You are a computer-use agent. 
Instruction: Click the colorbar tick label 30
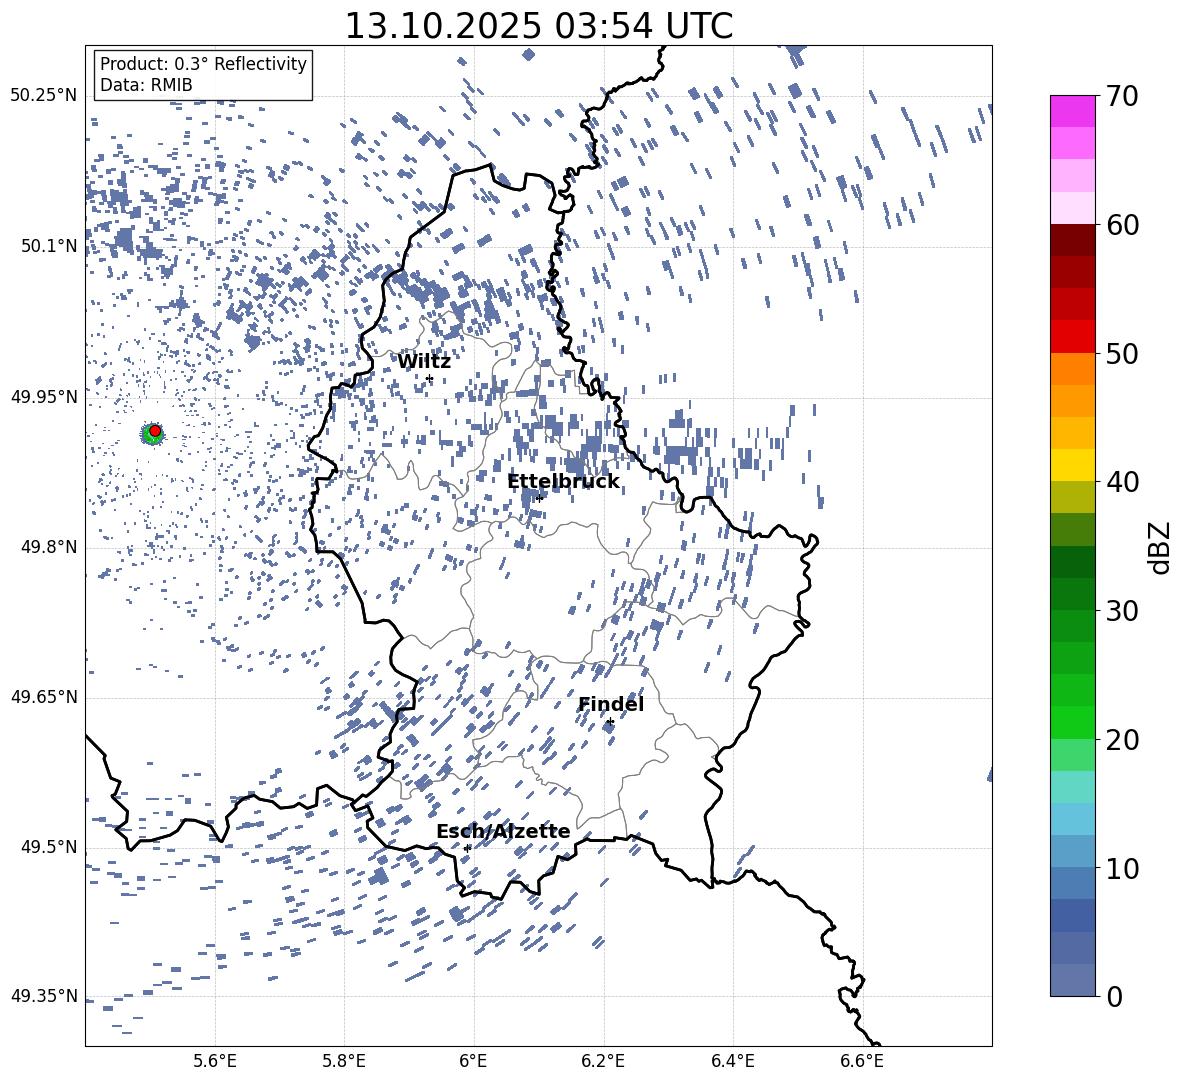click(x=1121, y=611)
